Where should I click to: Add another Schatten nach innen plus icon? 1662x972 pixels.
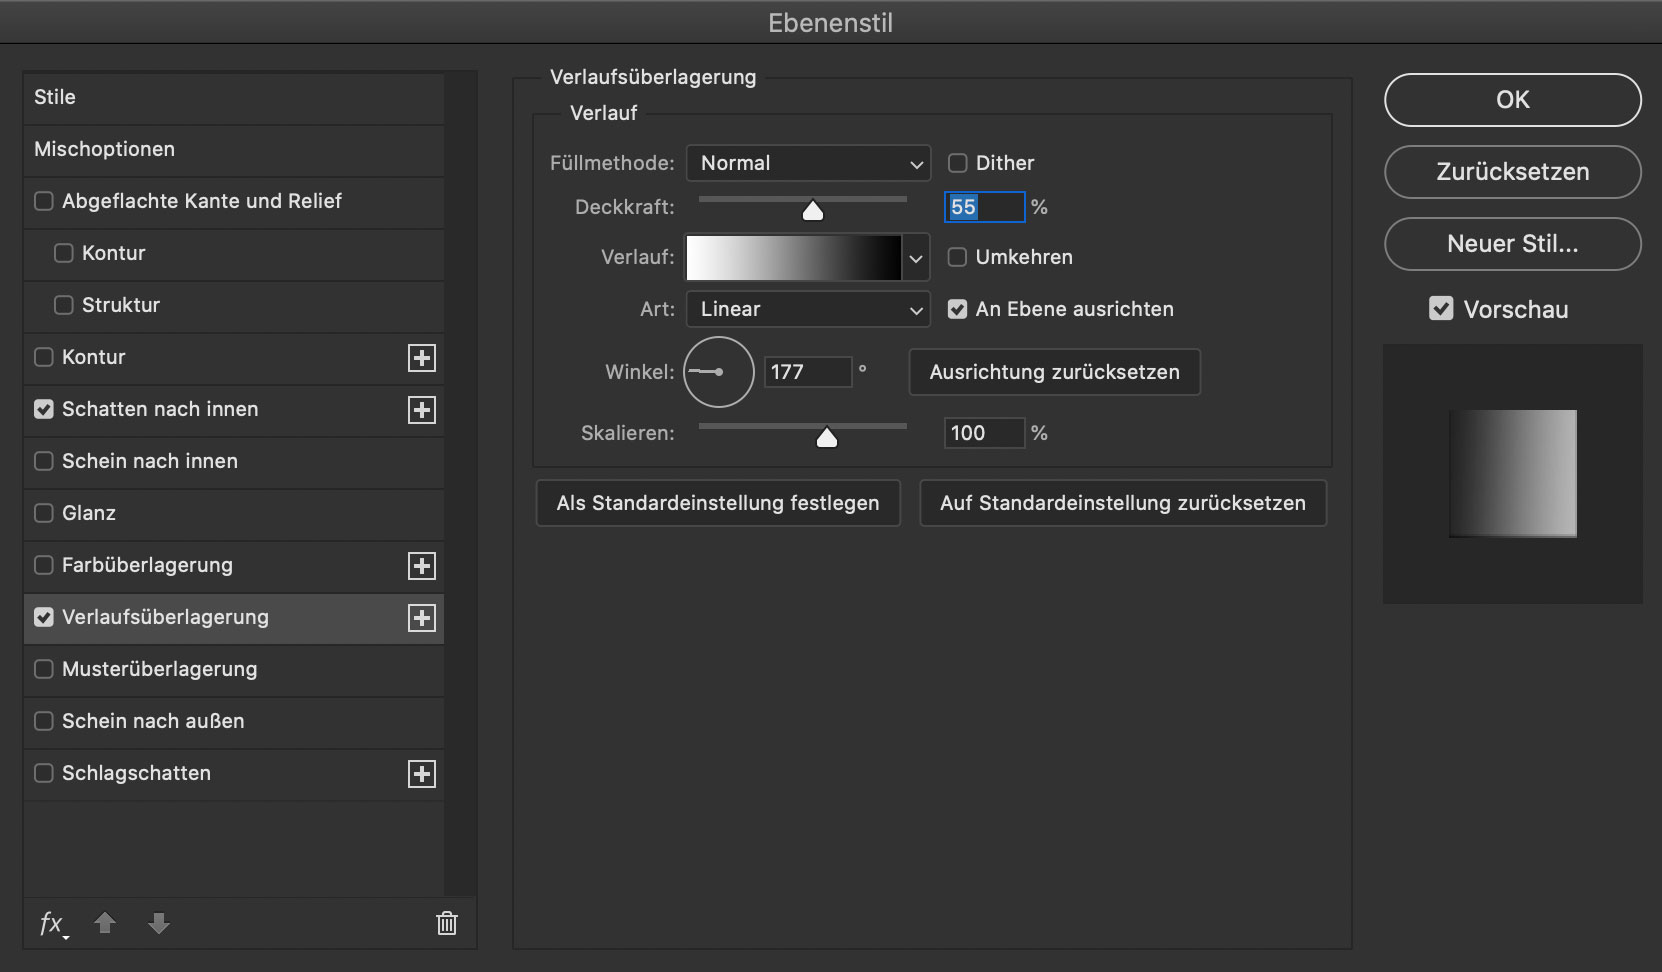click(x=422, y=410)
